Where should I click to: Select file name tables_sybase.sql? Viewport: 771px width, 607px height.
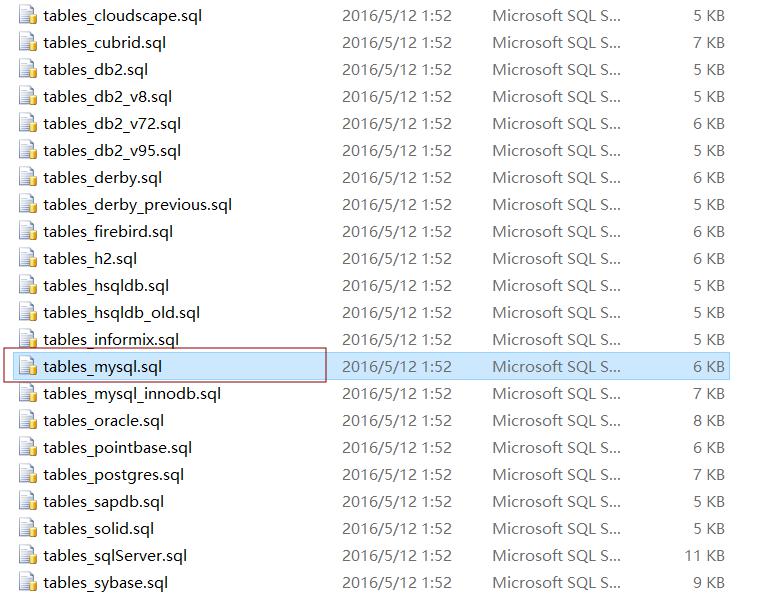[105, 584]
